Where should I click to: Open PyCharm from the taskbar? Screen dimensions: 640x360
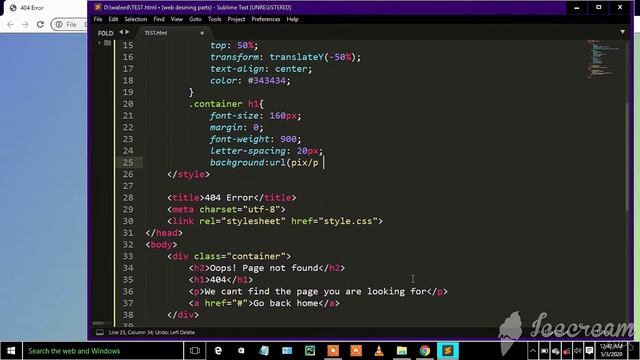coord(310,351)
